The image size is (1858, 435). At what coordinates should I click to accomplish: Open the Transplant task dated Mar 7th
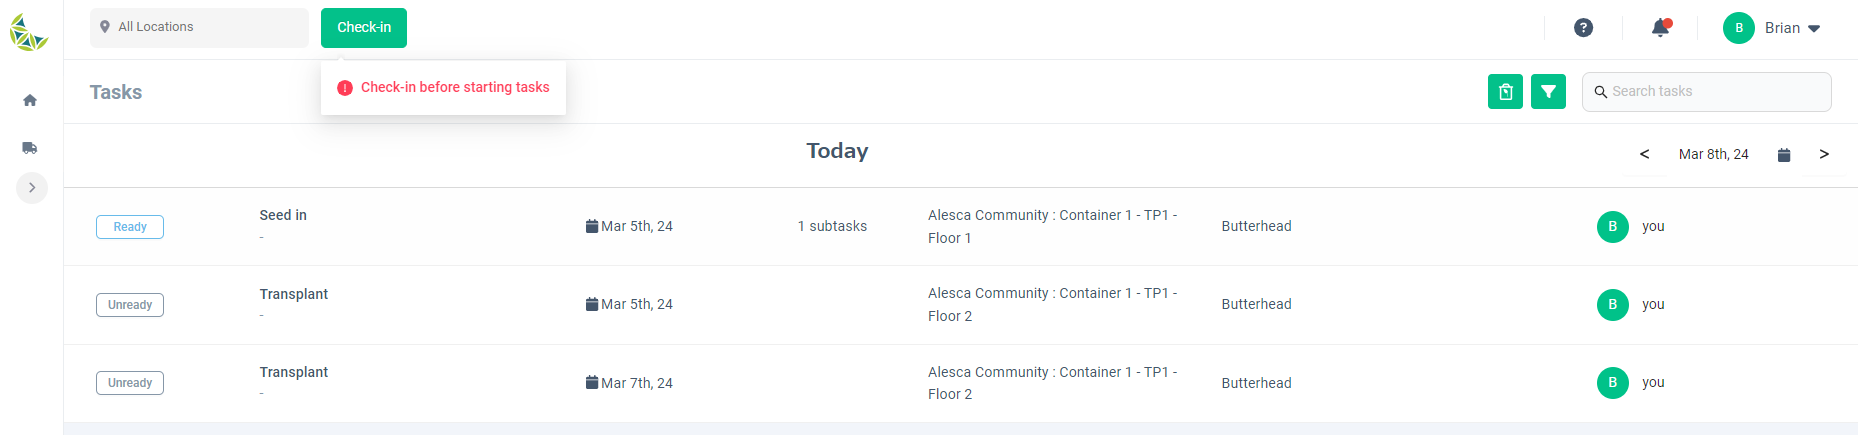click(960, 383)
